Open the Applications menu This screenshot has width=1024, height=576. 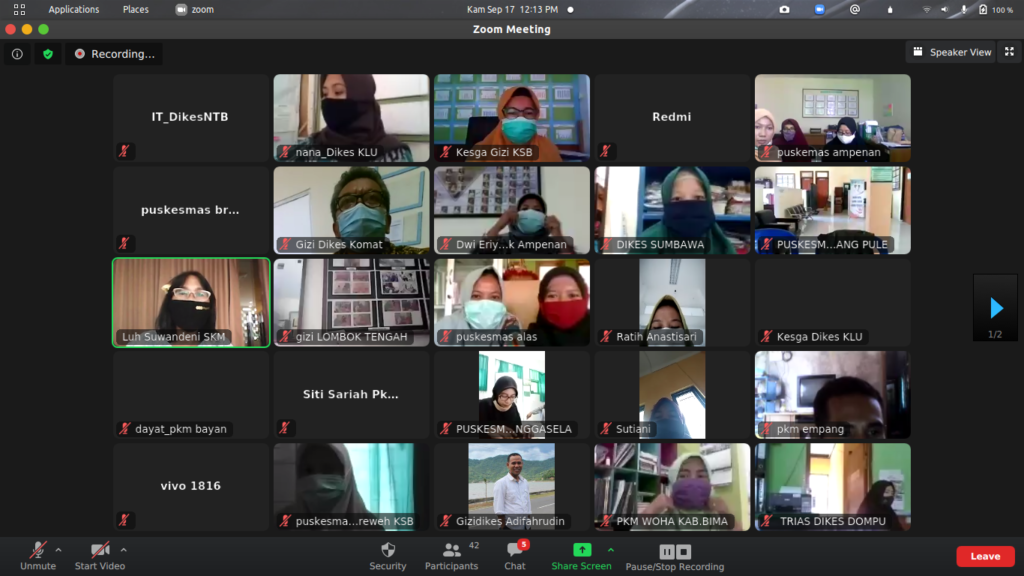(x=74, y=9)
